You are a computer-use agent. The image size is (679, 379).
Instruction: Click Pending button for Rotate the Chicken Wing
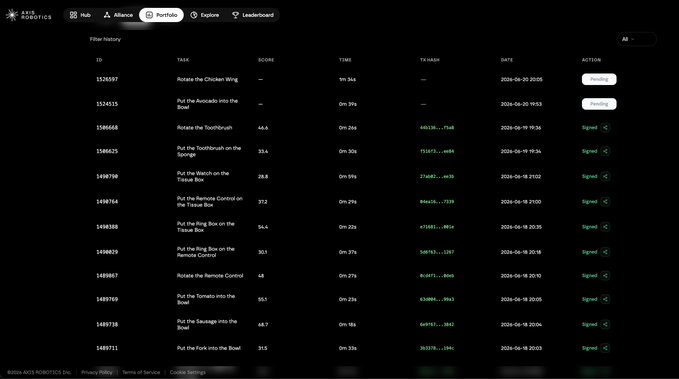(x=599, y=79)
